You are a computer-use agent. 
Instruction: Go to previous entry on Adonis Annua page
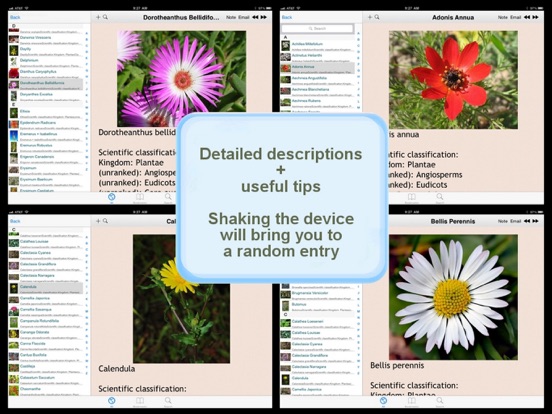point(527,17)
